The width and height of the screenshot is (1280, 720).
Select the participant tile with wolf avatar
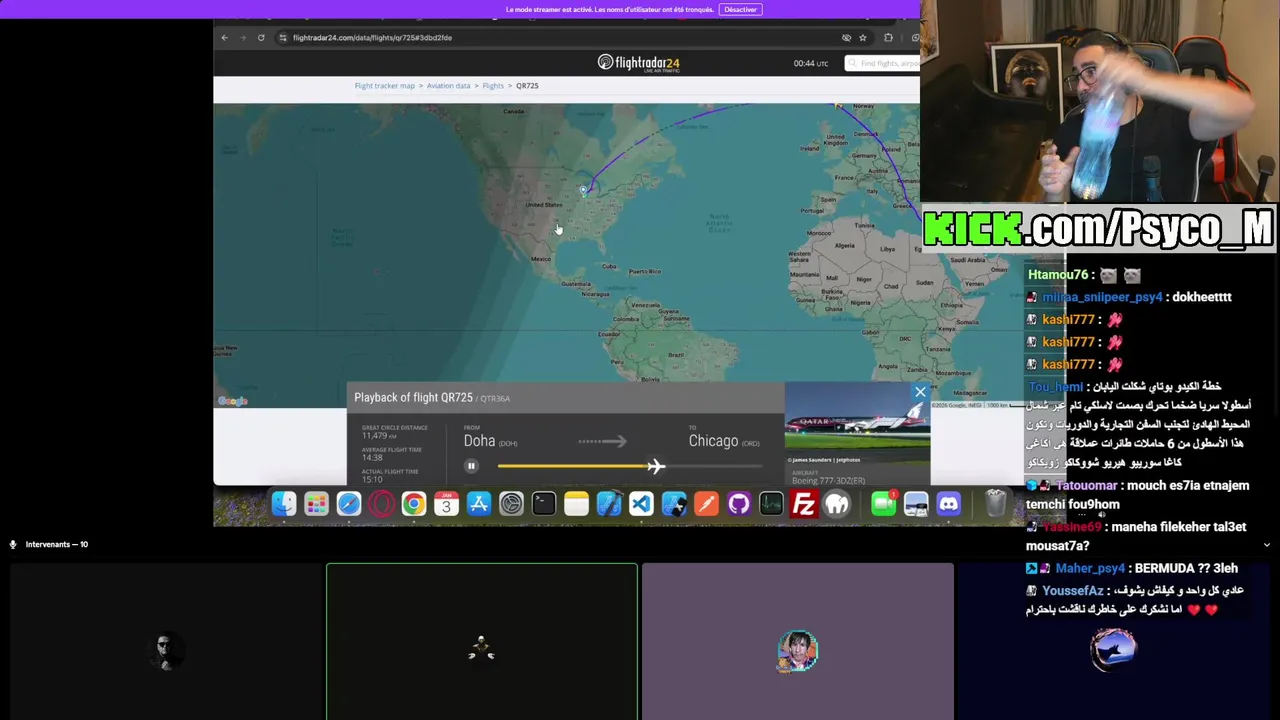pyautogui.click(x=1114, y=642)
